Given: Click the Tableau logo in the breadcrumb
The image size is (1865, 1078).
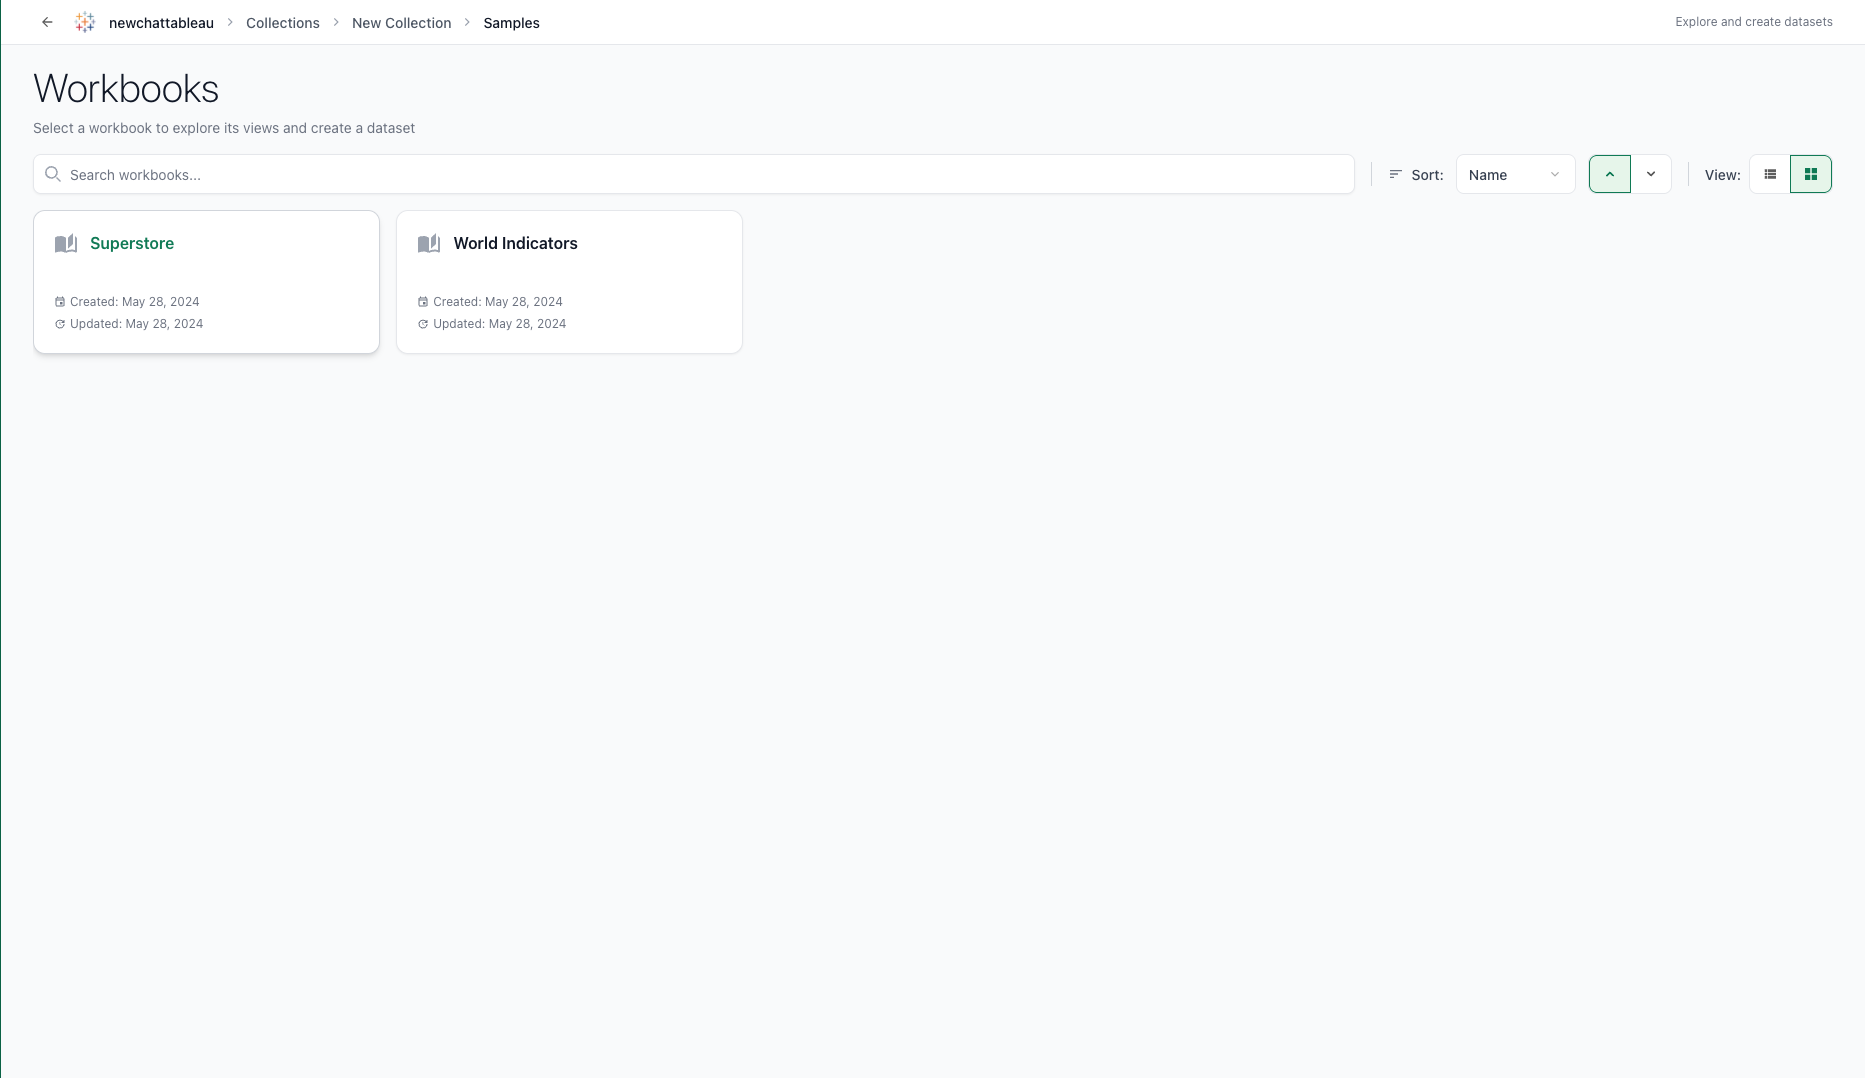Looking at the screenshot, I should (85, 21).
